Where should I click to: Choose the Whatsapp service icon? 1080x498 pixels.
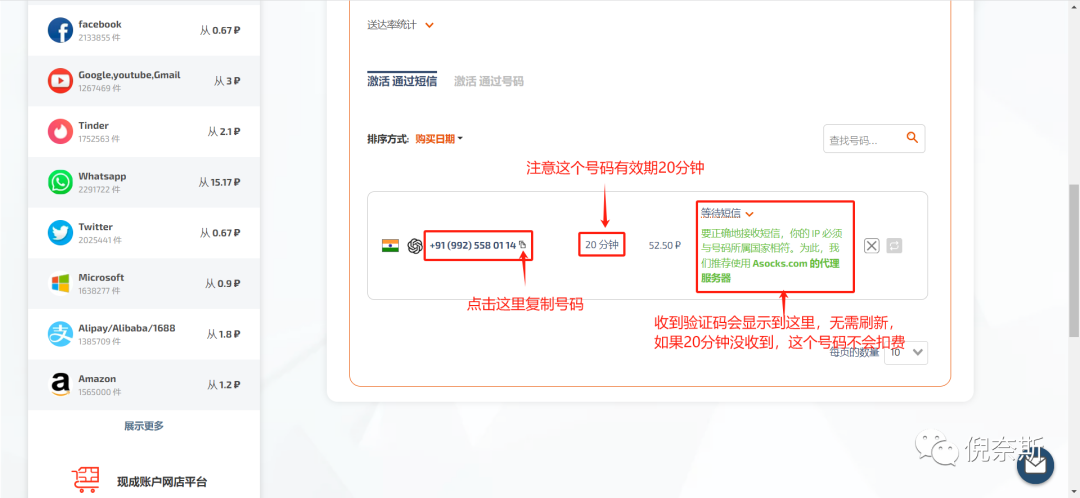(x=61, y=182)
